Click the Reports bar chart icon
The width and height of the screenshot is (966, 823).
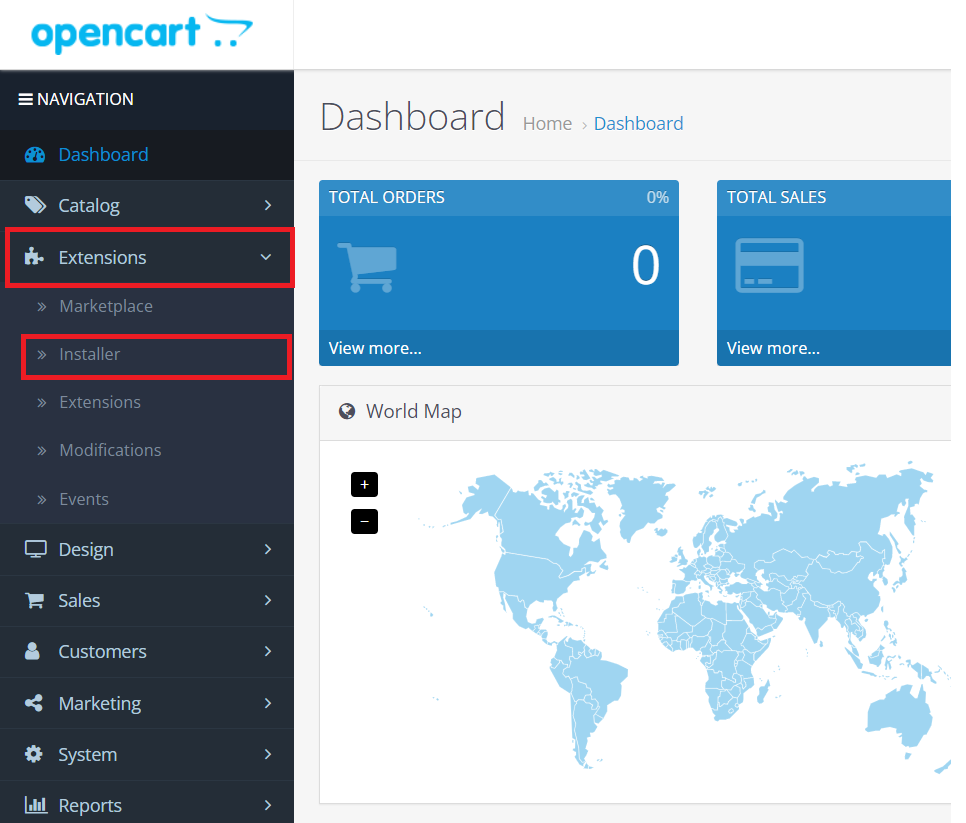coord(35,805)
